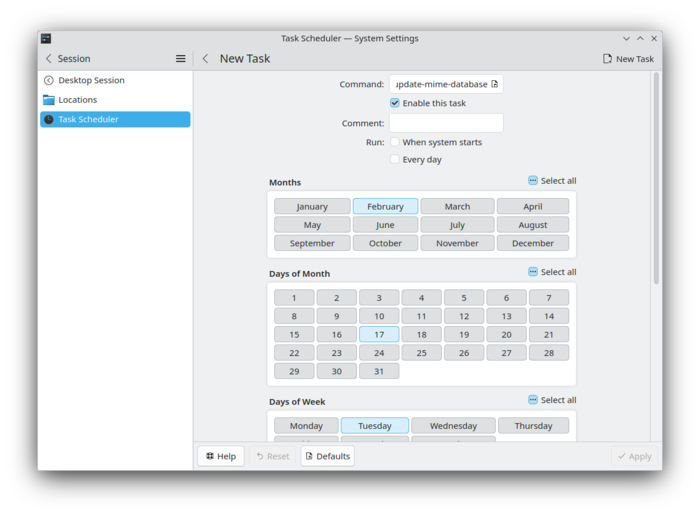
Task: Click the back arrow next to New Task heading
Action: point(205,58)
